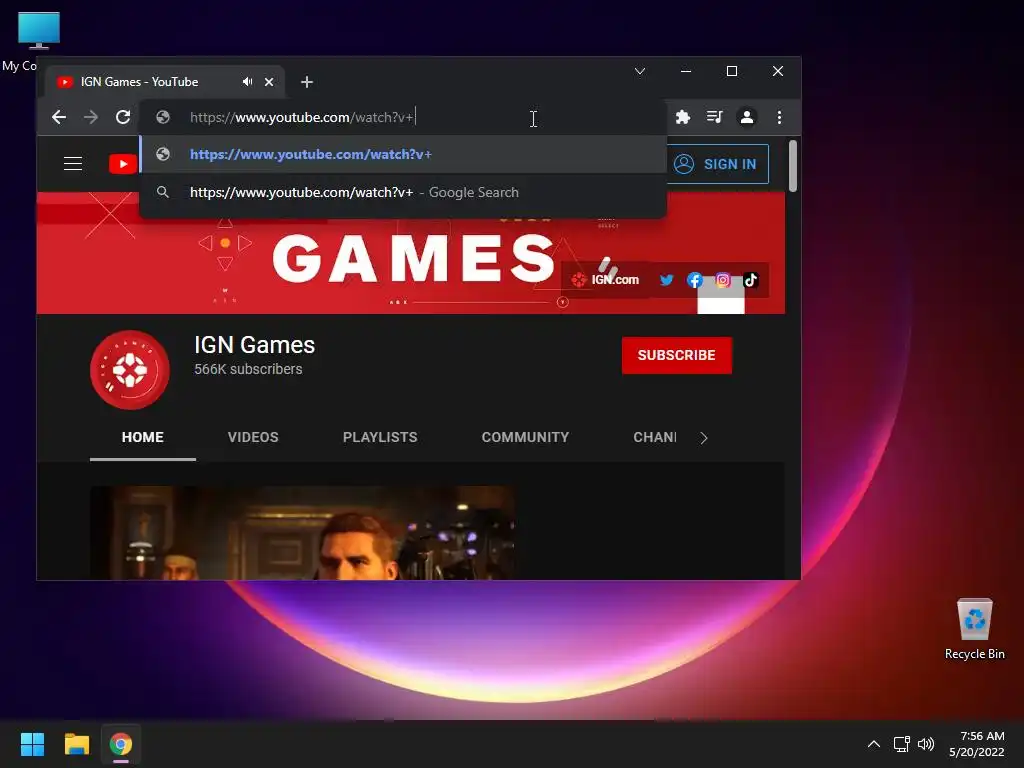Select the youtube.com/watch?v+ URL suggestion
Viewport: 1024px width, 768px height.
[x=403, y=154]
